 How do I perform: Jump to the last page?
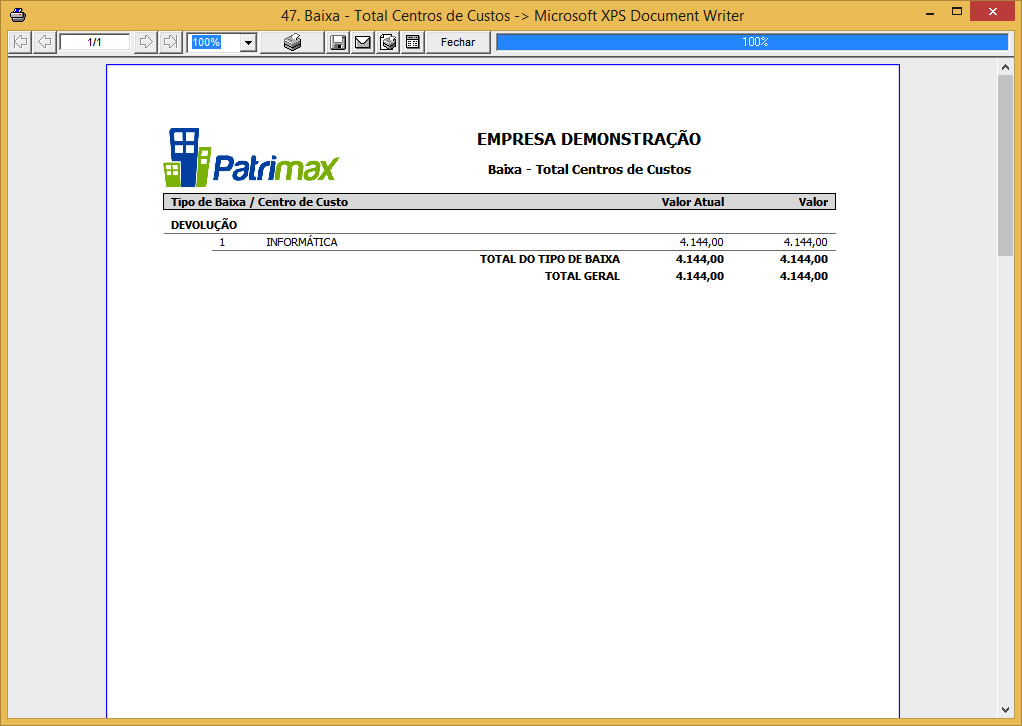click(170, 42)
